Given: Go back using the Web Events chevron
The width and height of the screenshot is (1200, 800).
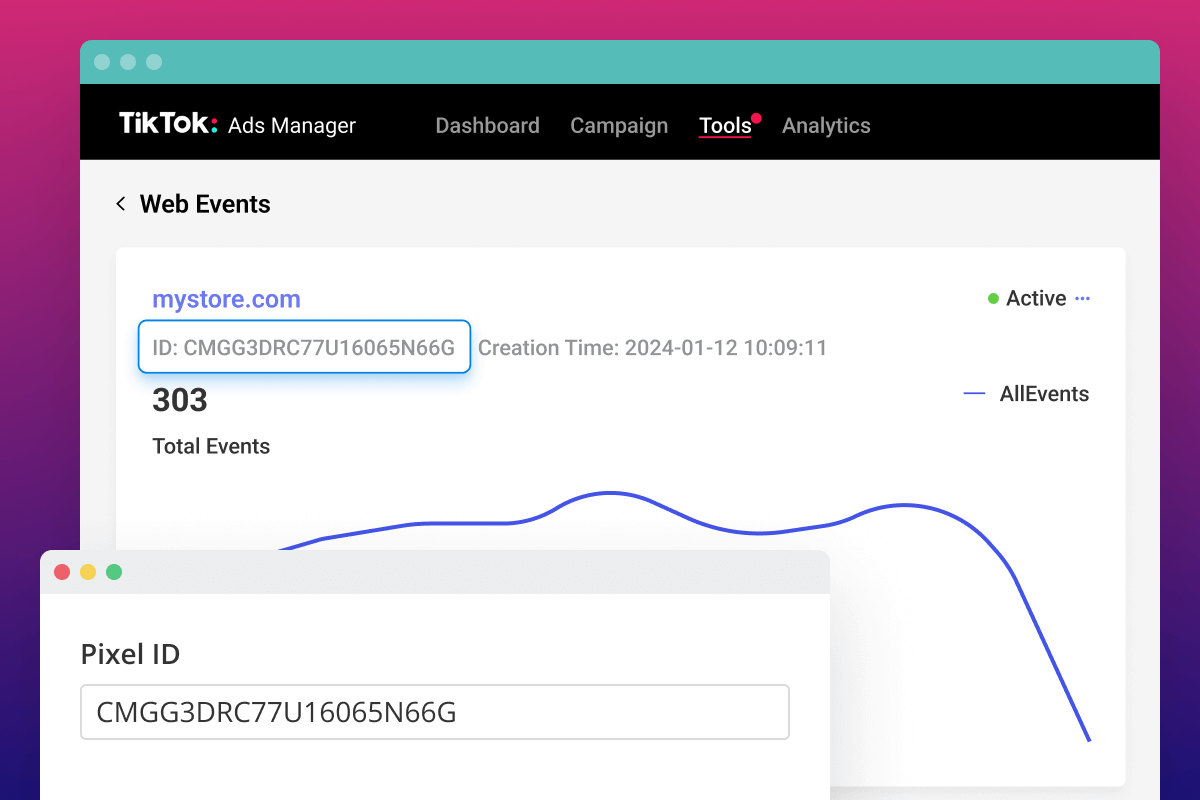Looking at the screenshot, I should tap(121, 204).
